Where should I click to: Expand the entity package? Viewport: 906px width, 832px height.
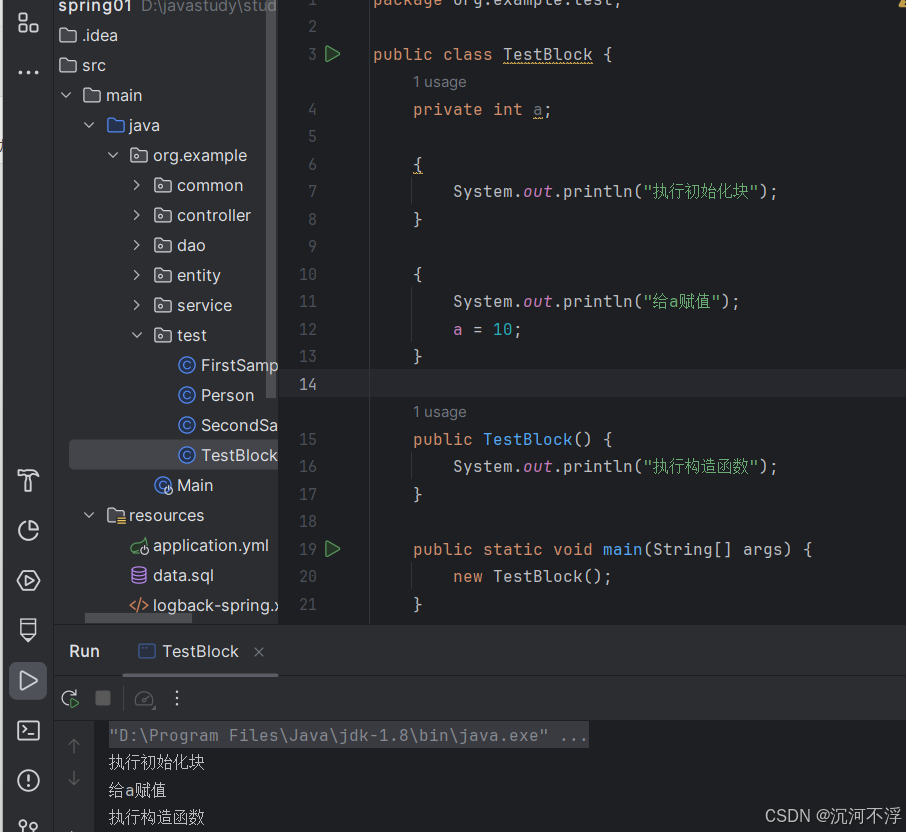point(136,276)
